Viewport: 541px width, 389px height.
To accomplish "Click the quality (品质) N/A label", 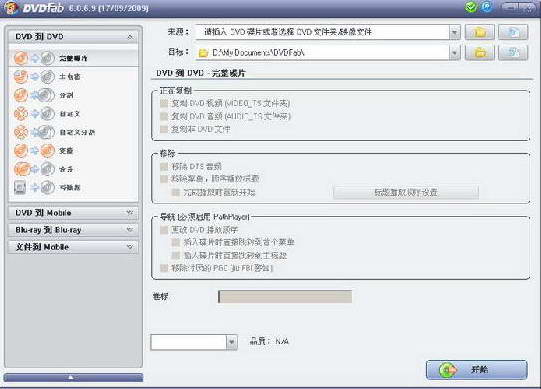I will [269, 341].
